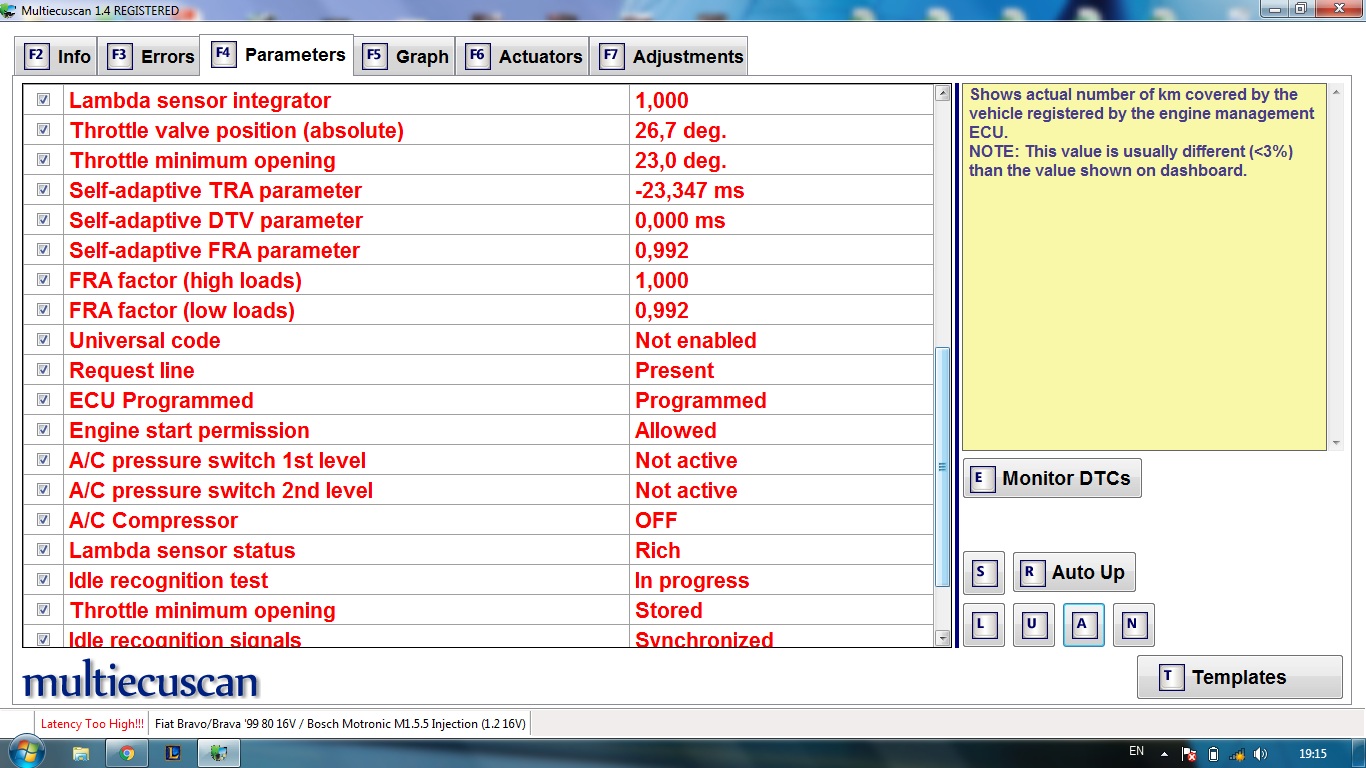This screenshot has width=1366, height=768.
Task: Click the parameter list vertical scrollbar thumb
Action: 942,466
